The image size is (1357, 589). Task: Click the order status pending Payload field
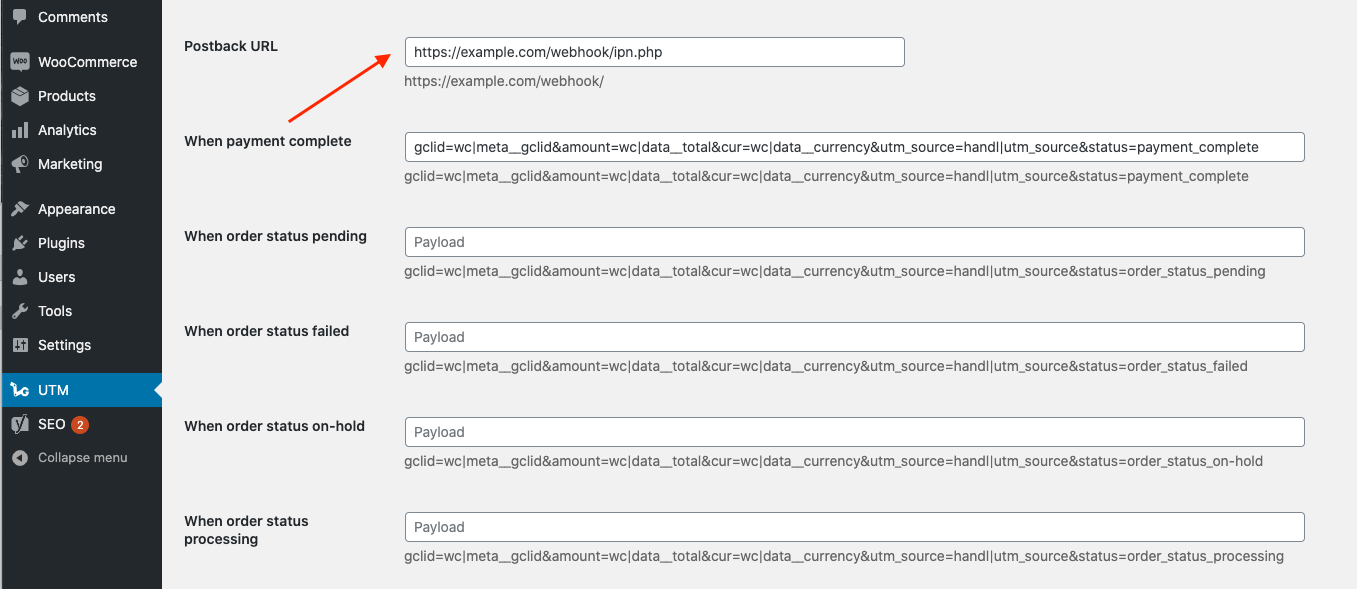tap(854, 242)
